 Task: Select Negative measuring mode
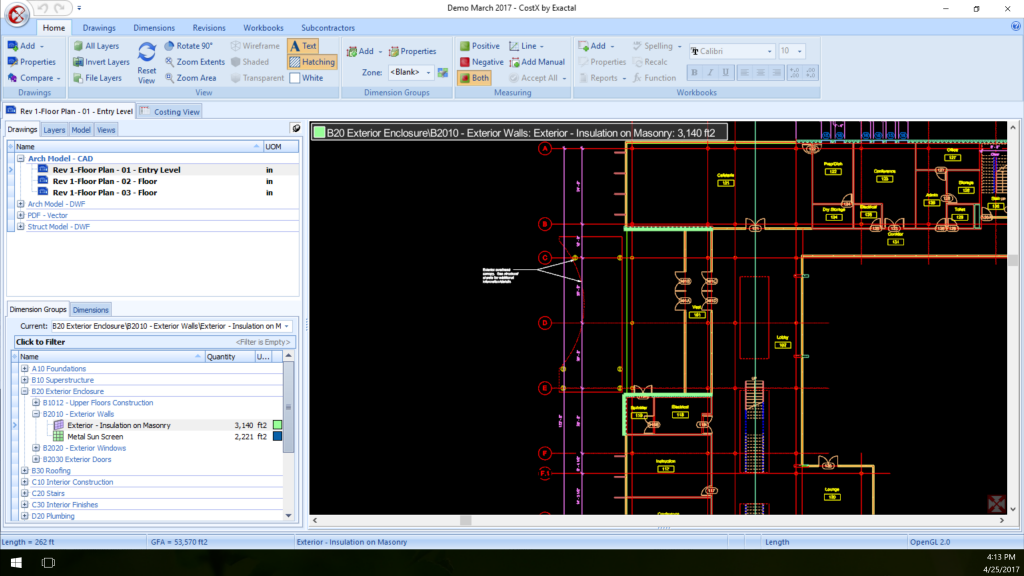point(481,62)
